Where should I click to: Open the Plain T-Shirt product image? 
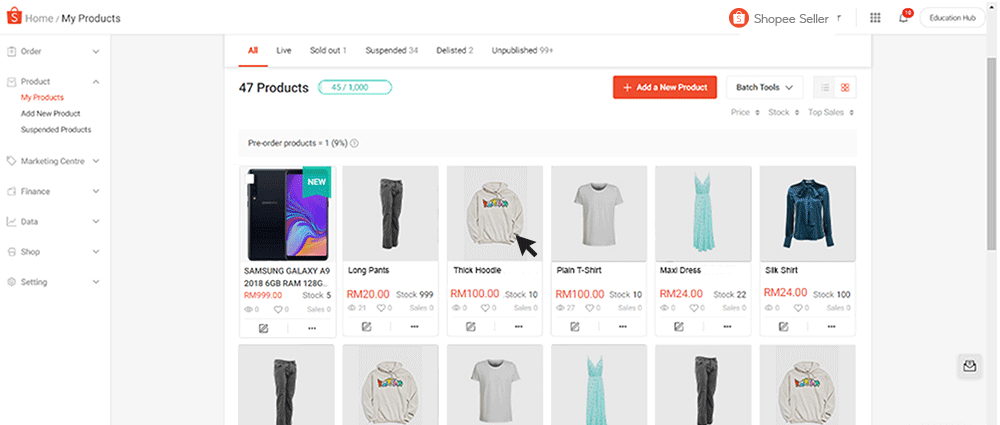click(599, 214)
